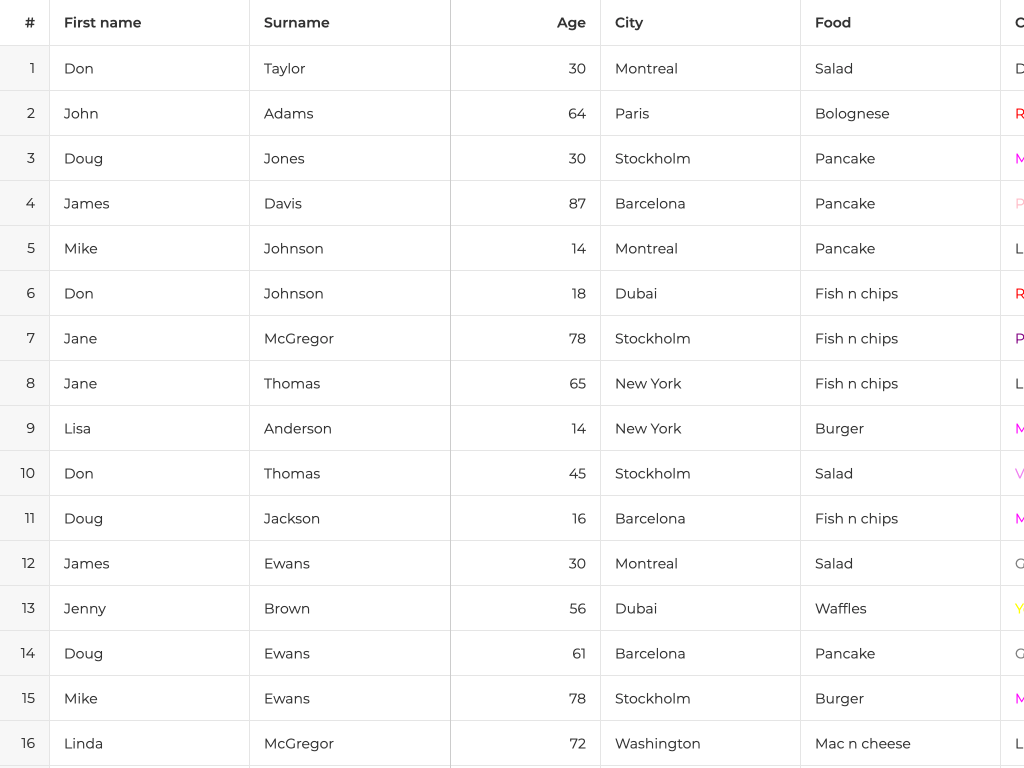Click the Washington city cell

(658, 743)
